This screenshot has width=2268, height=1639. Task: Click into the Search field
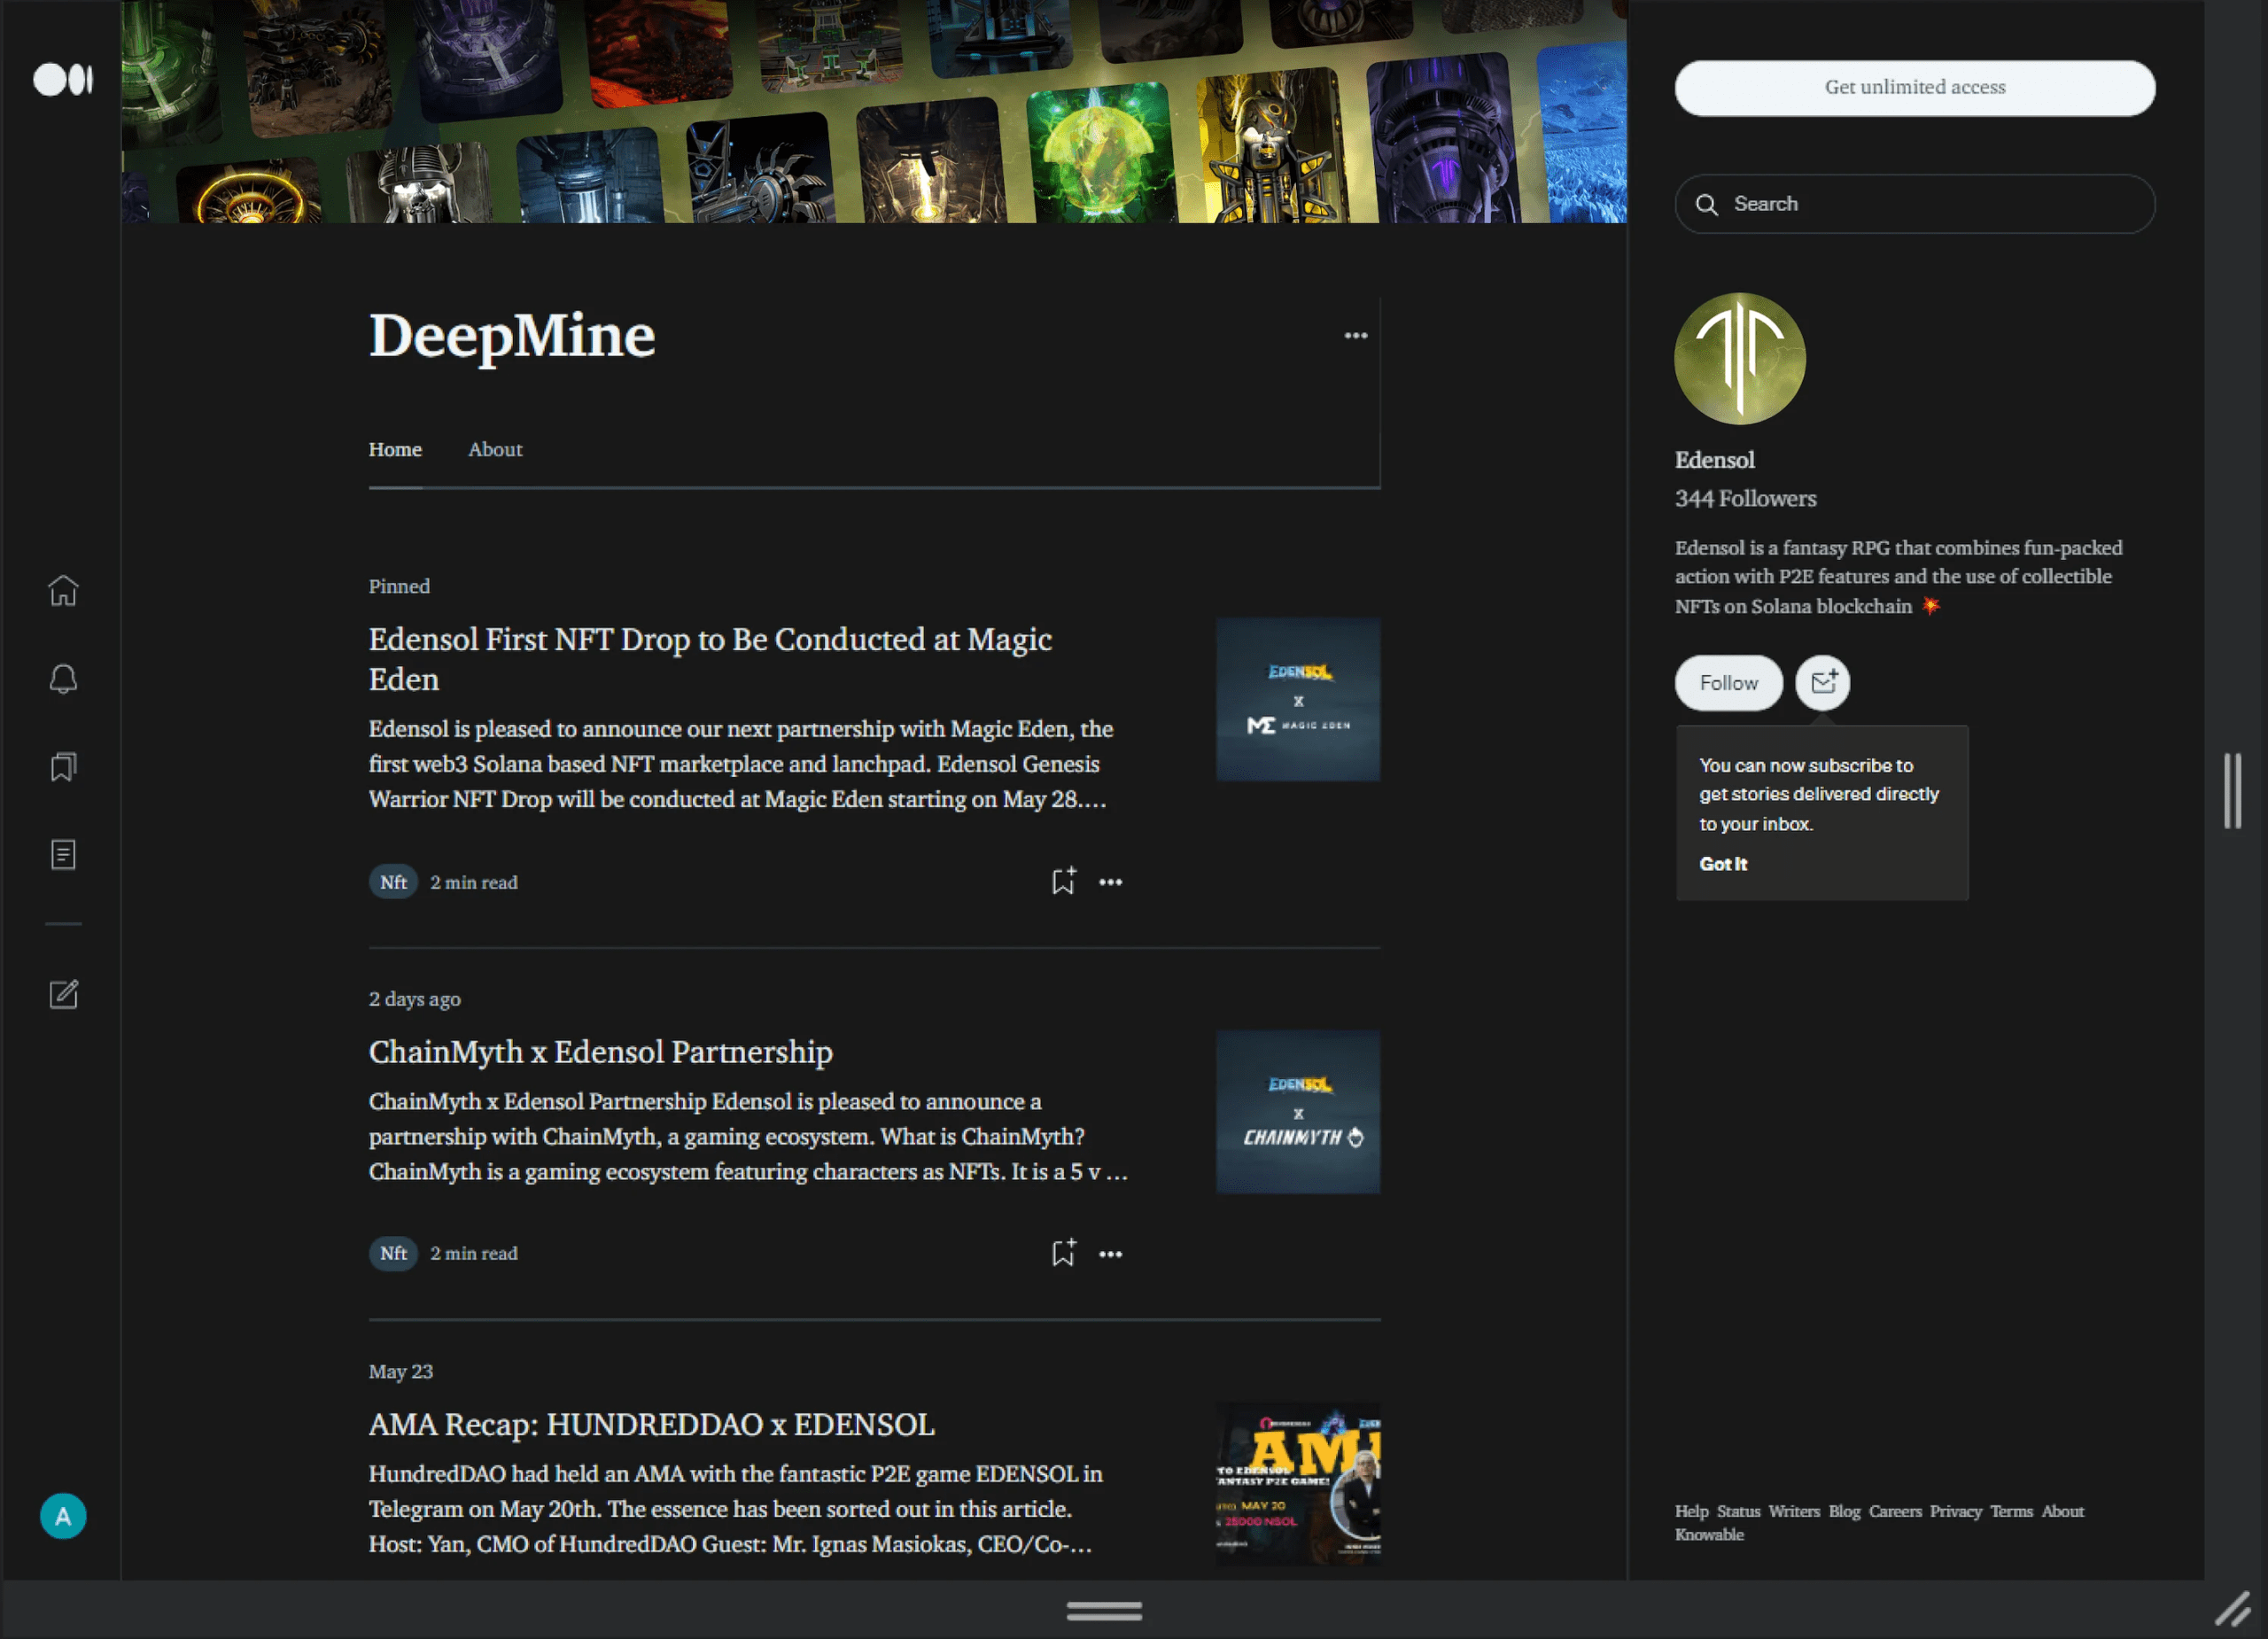(1914, 204)
